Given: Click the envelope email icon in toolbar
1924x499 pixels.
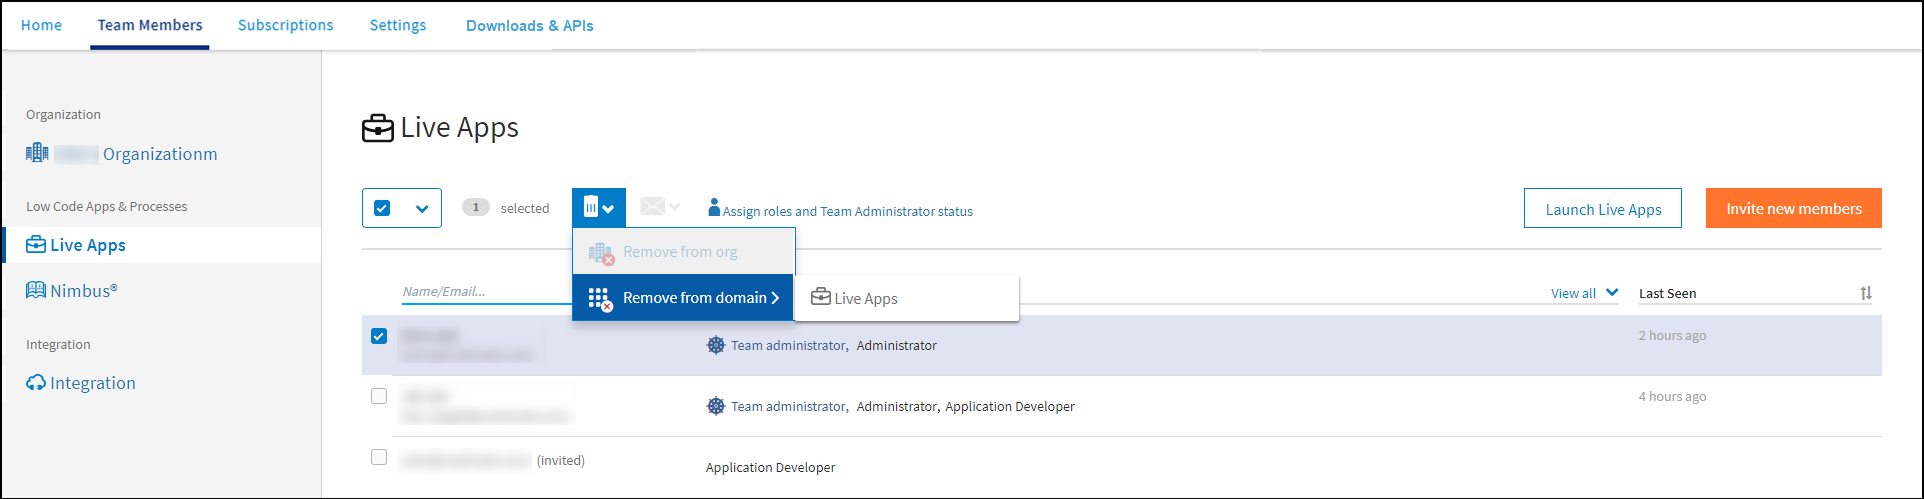Looking at the screenshot, I should click(x=653, y=207).
